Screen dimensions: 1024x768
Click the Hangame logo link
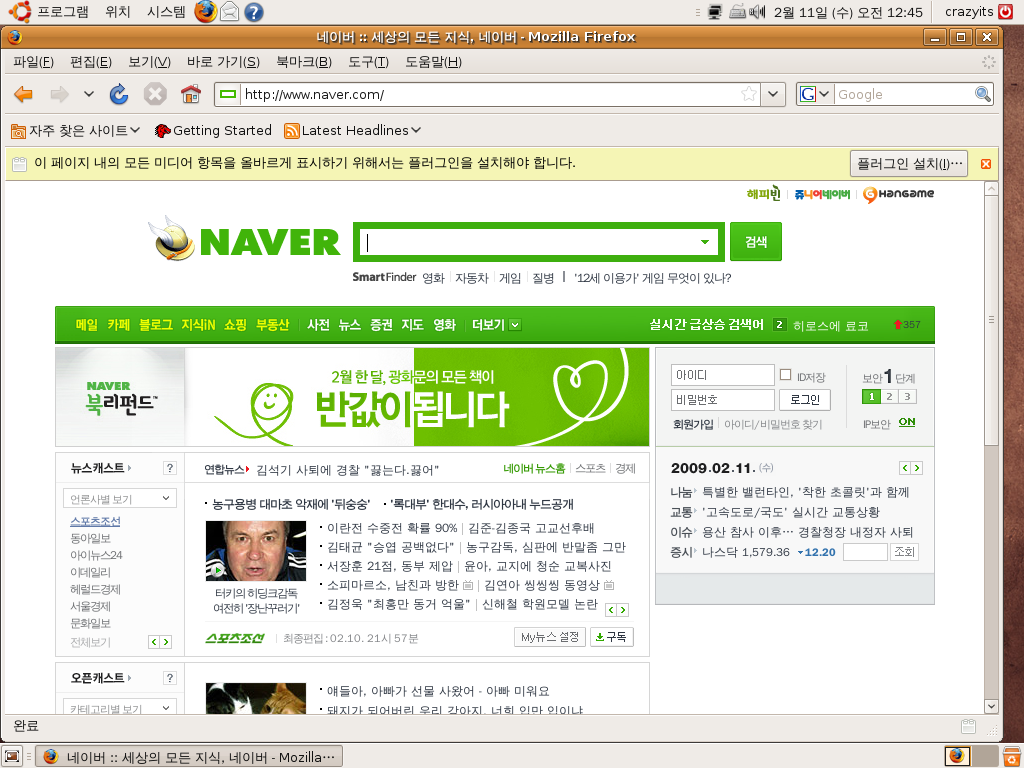pyautogui.click(x=899, y=194)
